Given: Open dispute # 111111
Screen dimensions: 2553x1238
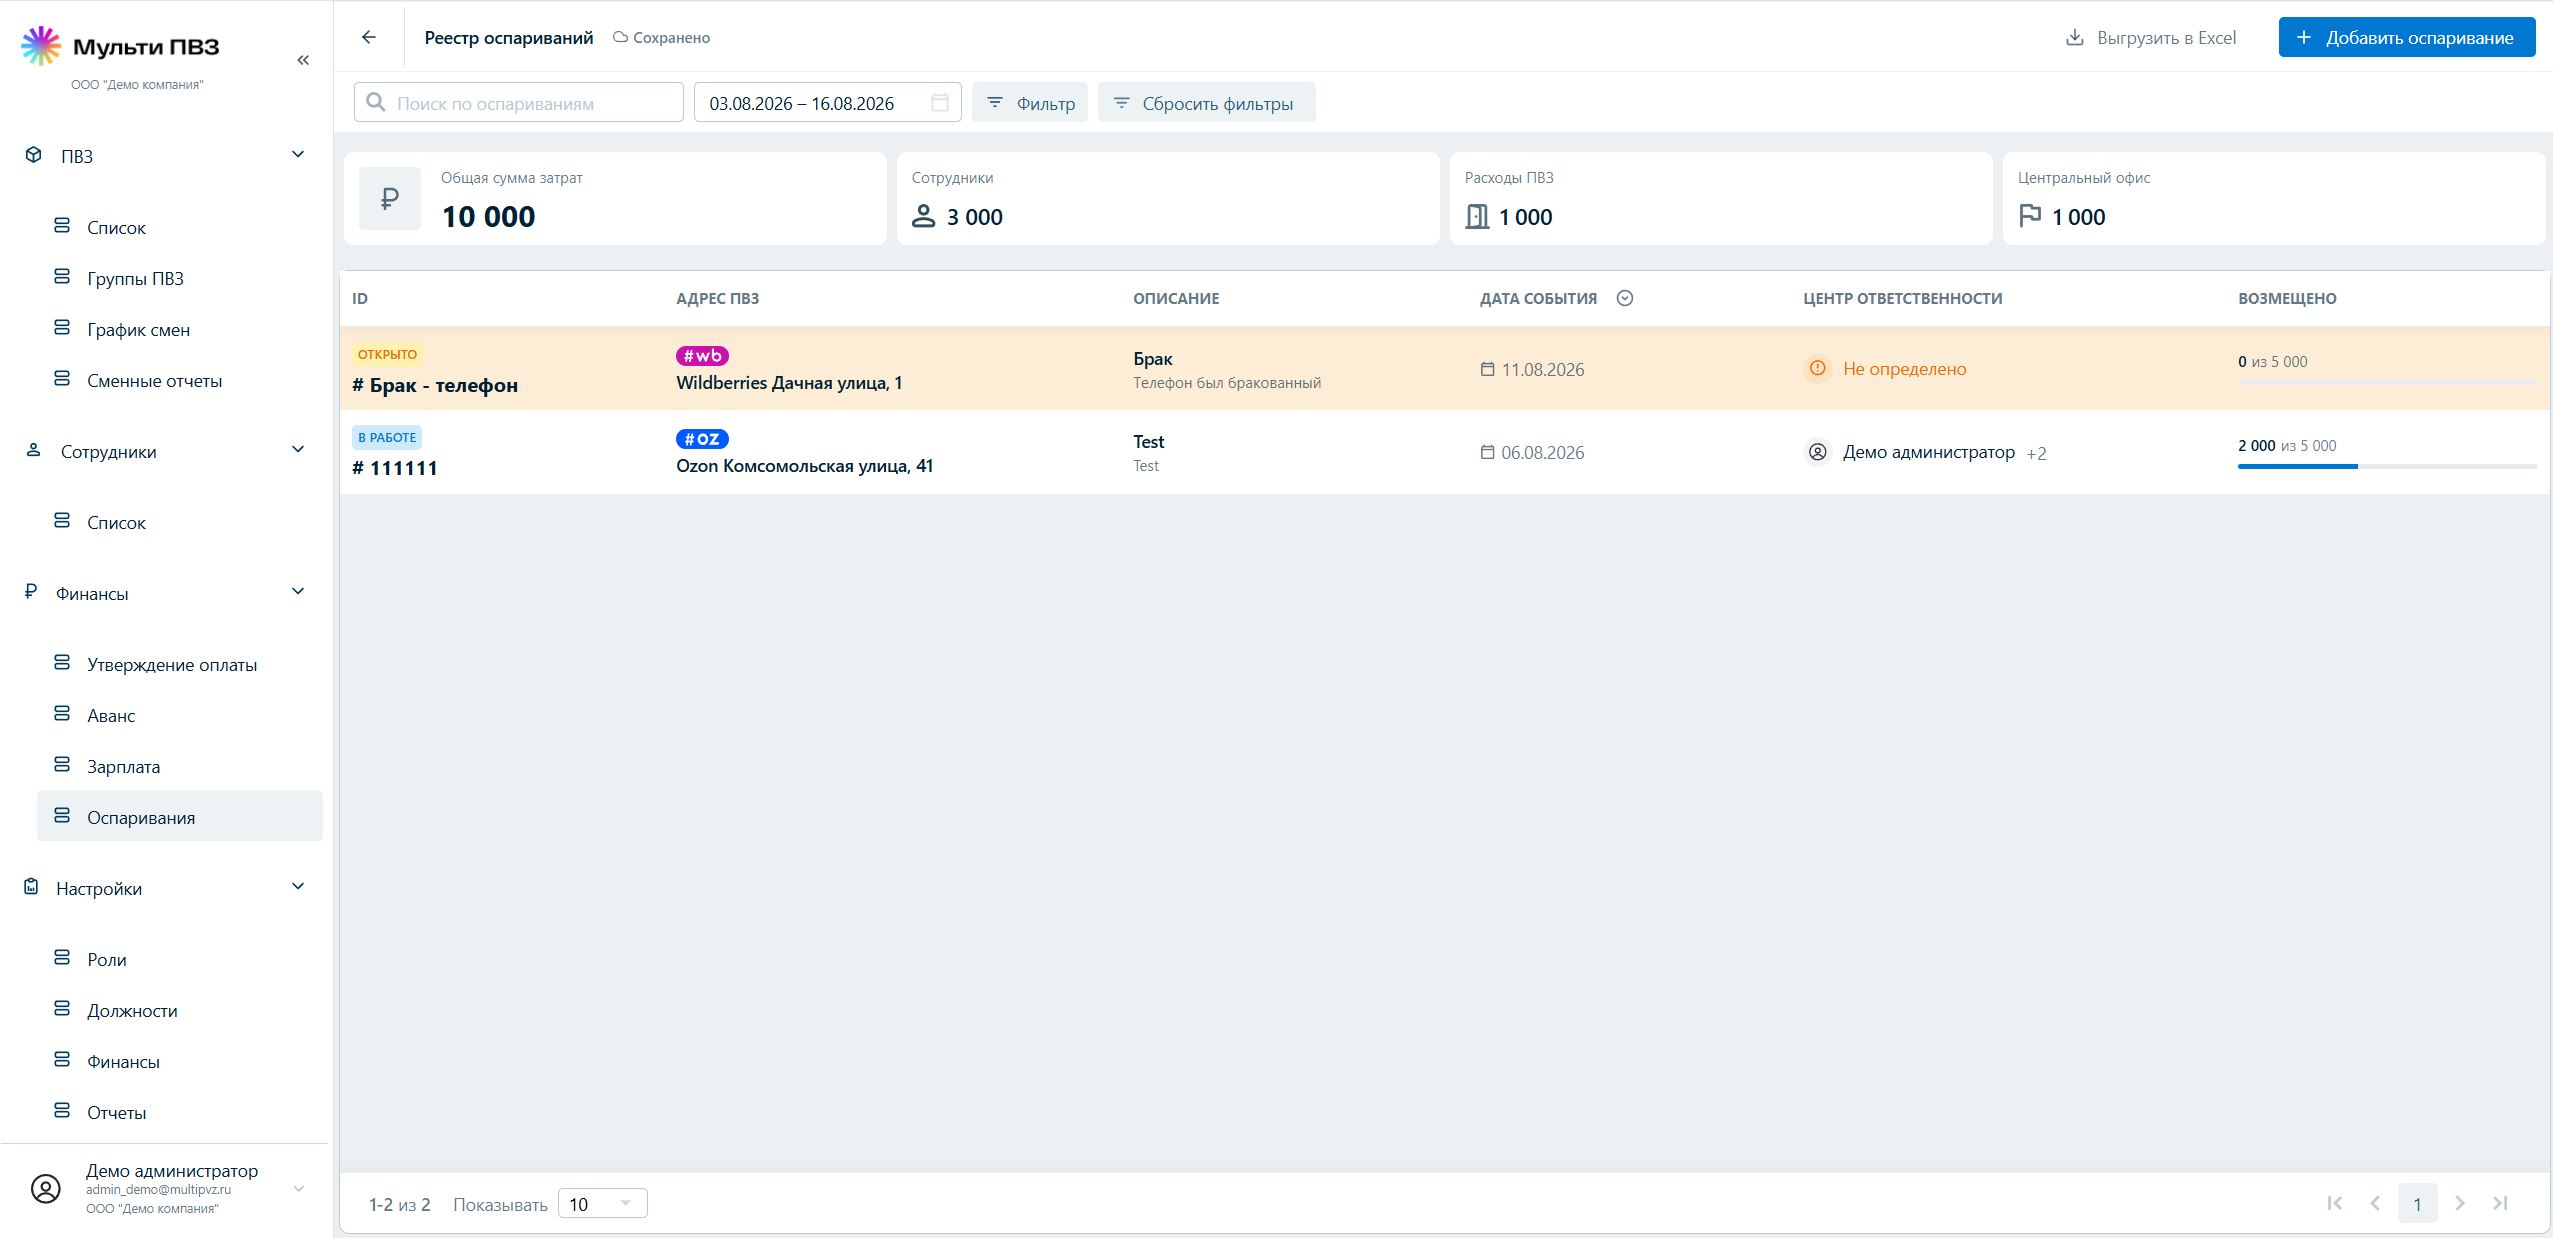Looking at the screenshot, I should coord(395,468).
